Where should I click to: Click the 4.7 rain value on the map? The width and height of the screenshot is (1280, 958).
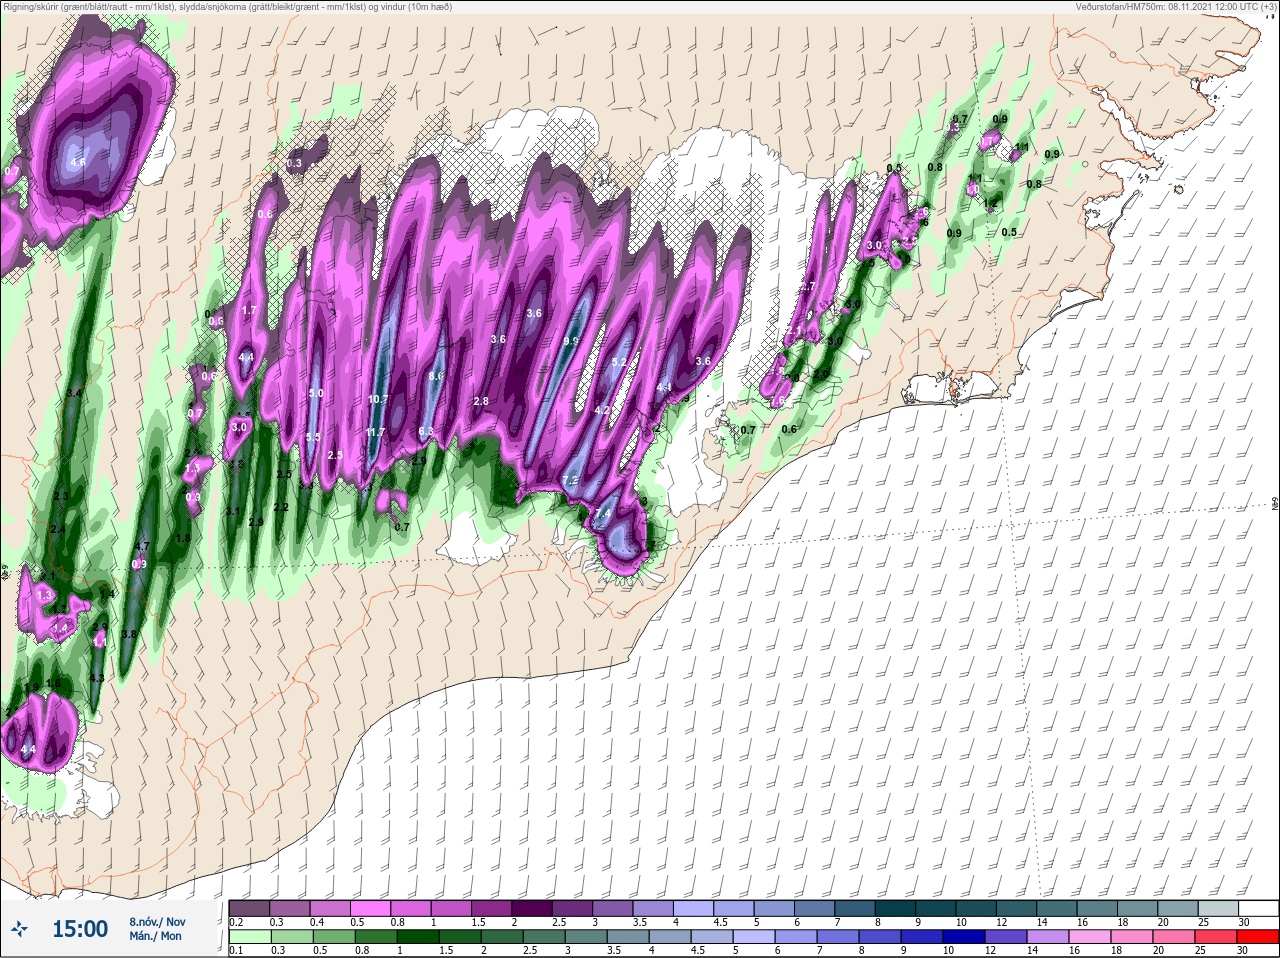(142, 547)
